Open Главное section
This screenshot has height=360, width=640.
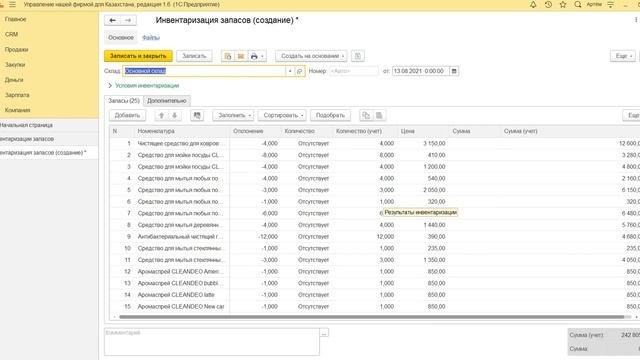coord(16,19)
